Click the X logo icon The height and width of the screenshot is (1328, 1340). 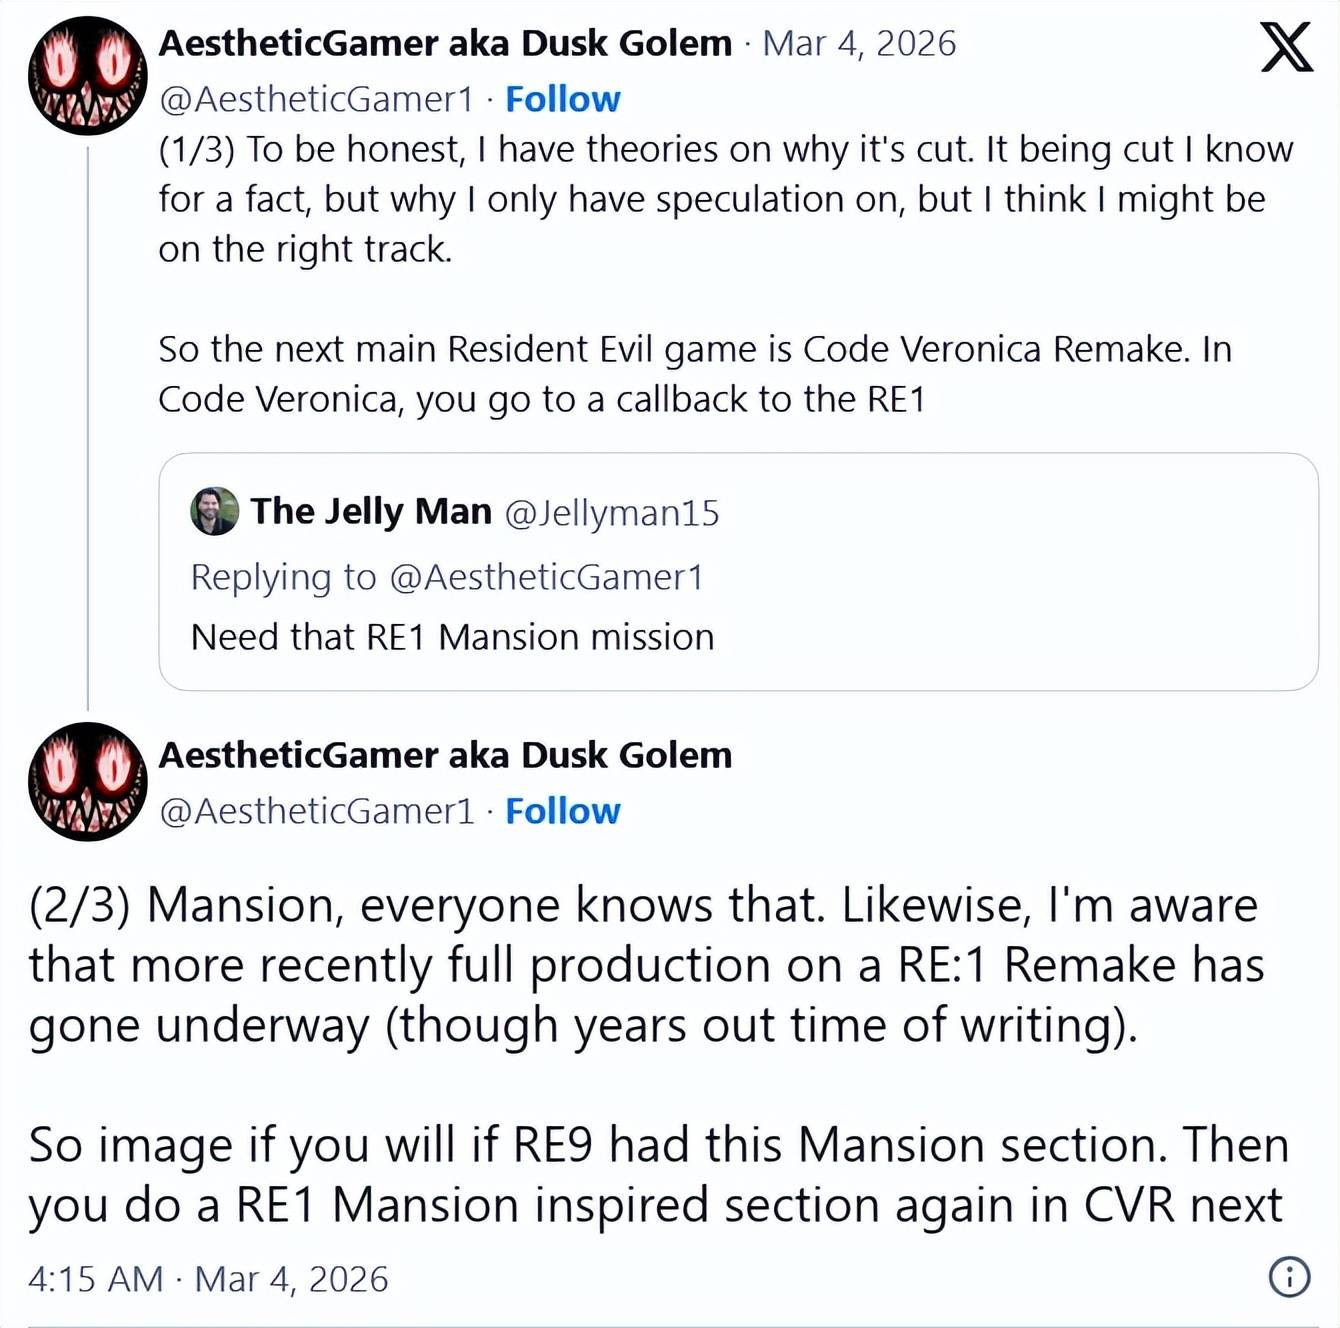(x=1286, y=47)
